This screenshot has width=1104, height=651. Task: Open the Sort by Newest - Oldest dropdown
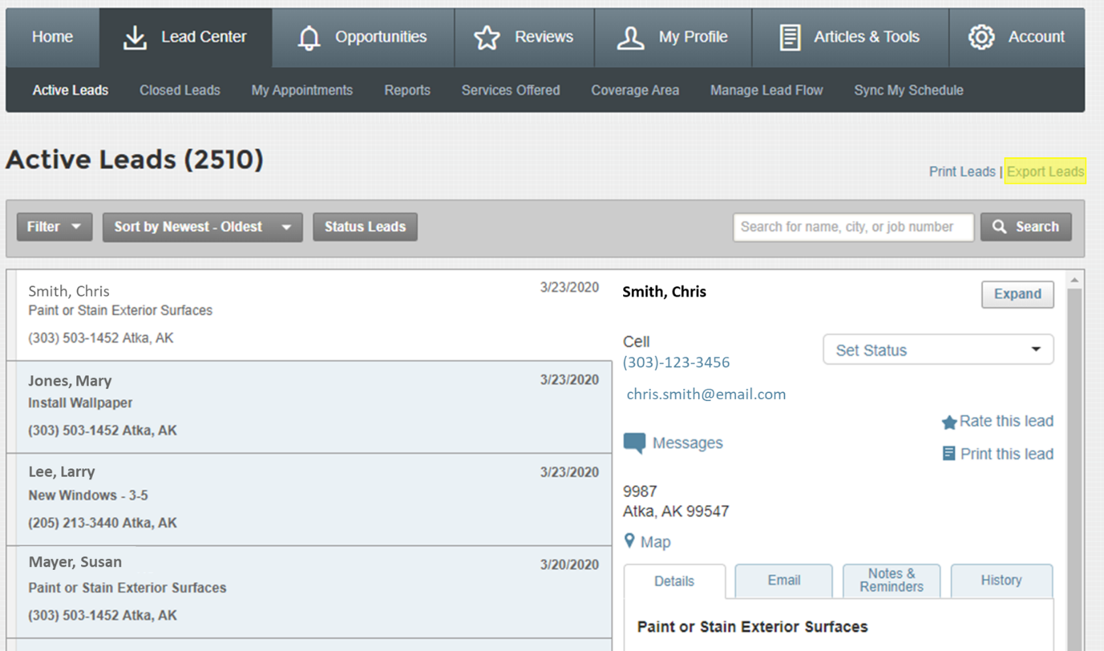[202, 227]
